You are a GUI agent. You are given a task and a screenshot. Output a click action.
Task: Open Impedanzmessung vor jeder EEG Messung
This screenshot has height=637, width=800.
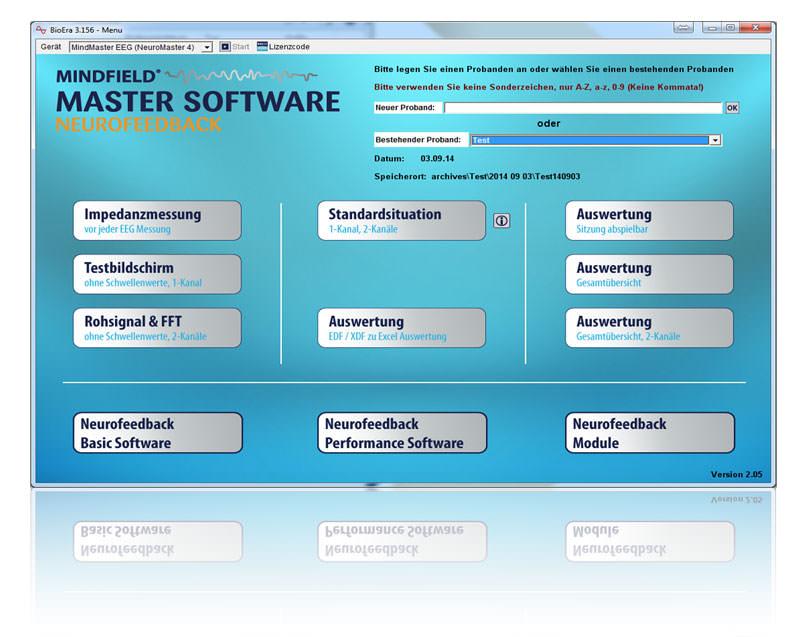click(157, 220)
